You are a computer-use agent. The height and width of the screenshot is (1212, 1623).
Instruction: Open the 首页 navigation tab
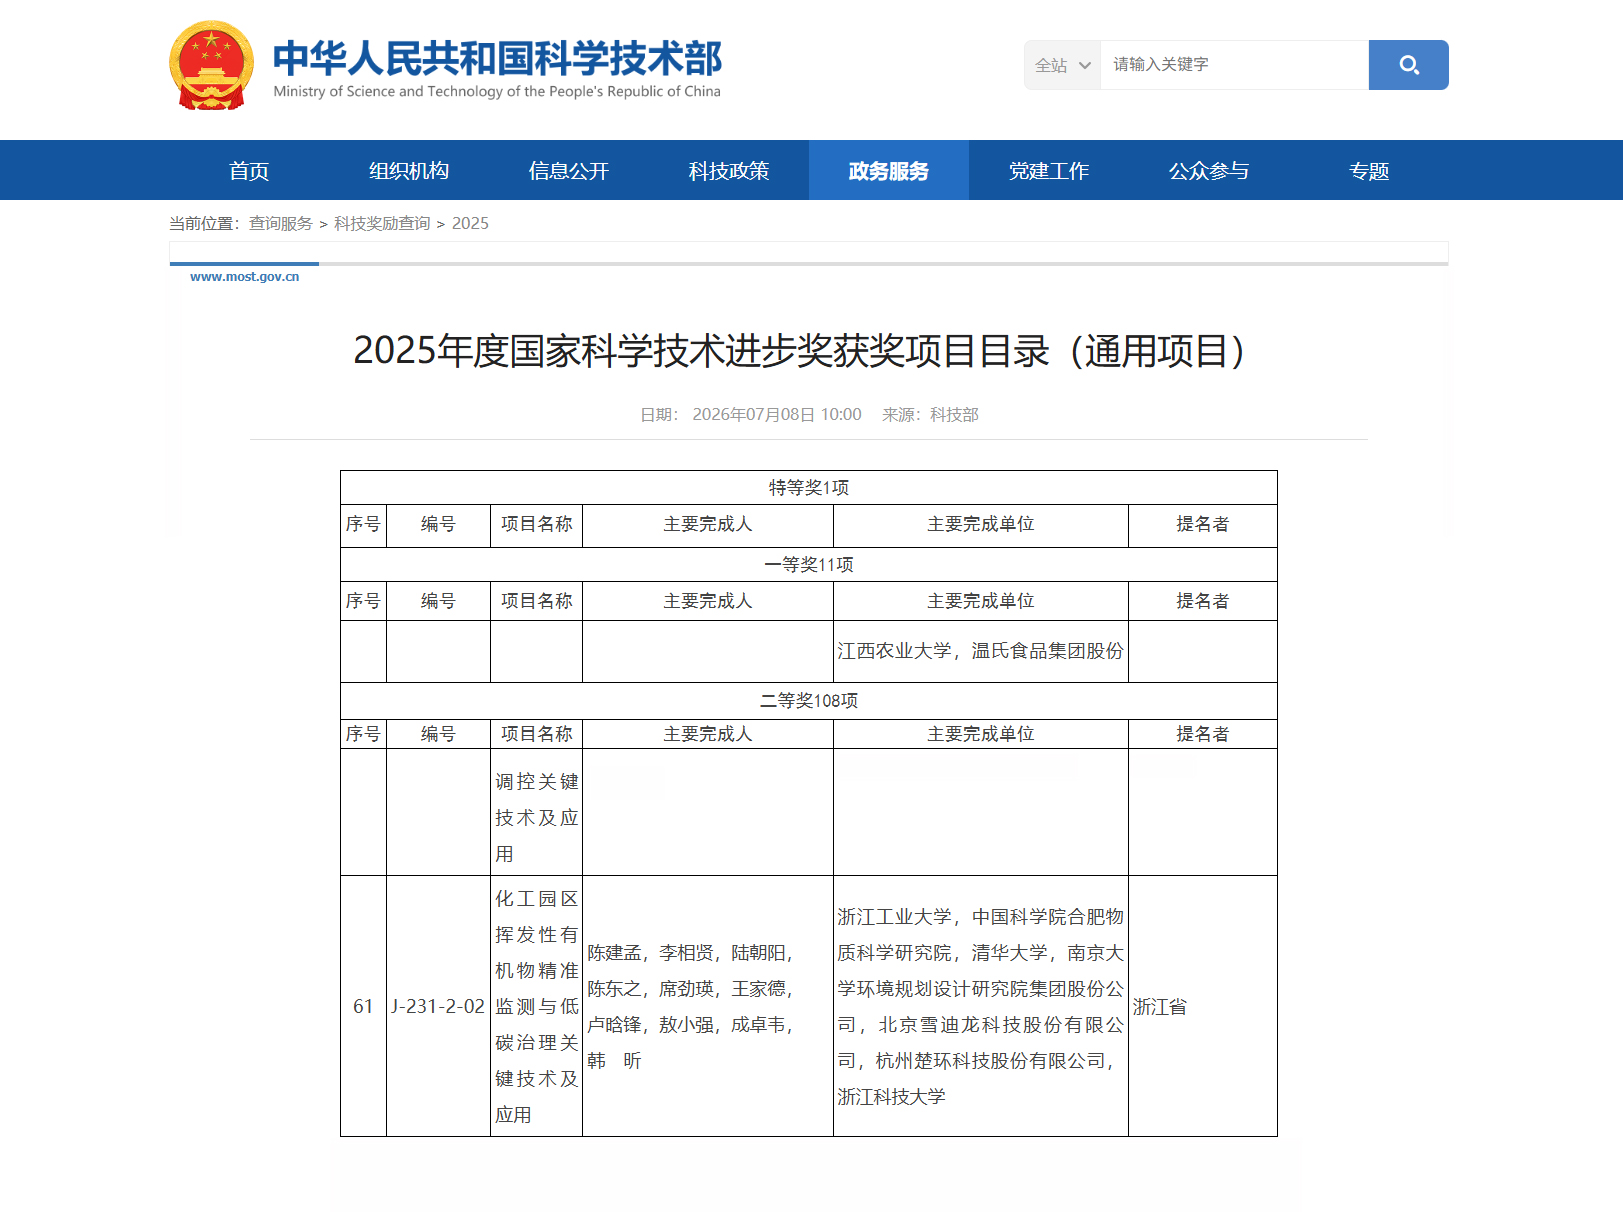pos(249,170)
